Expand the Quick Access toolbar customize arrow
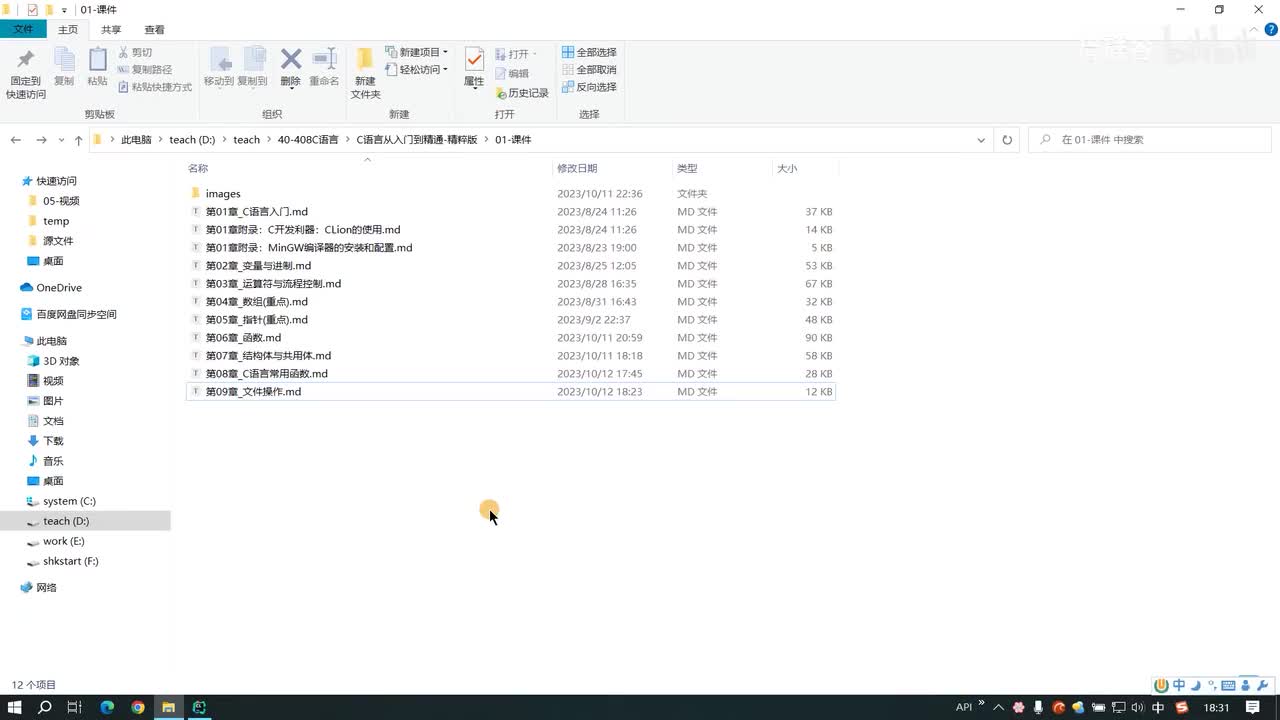 64,10
